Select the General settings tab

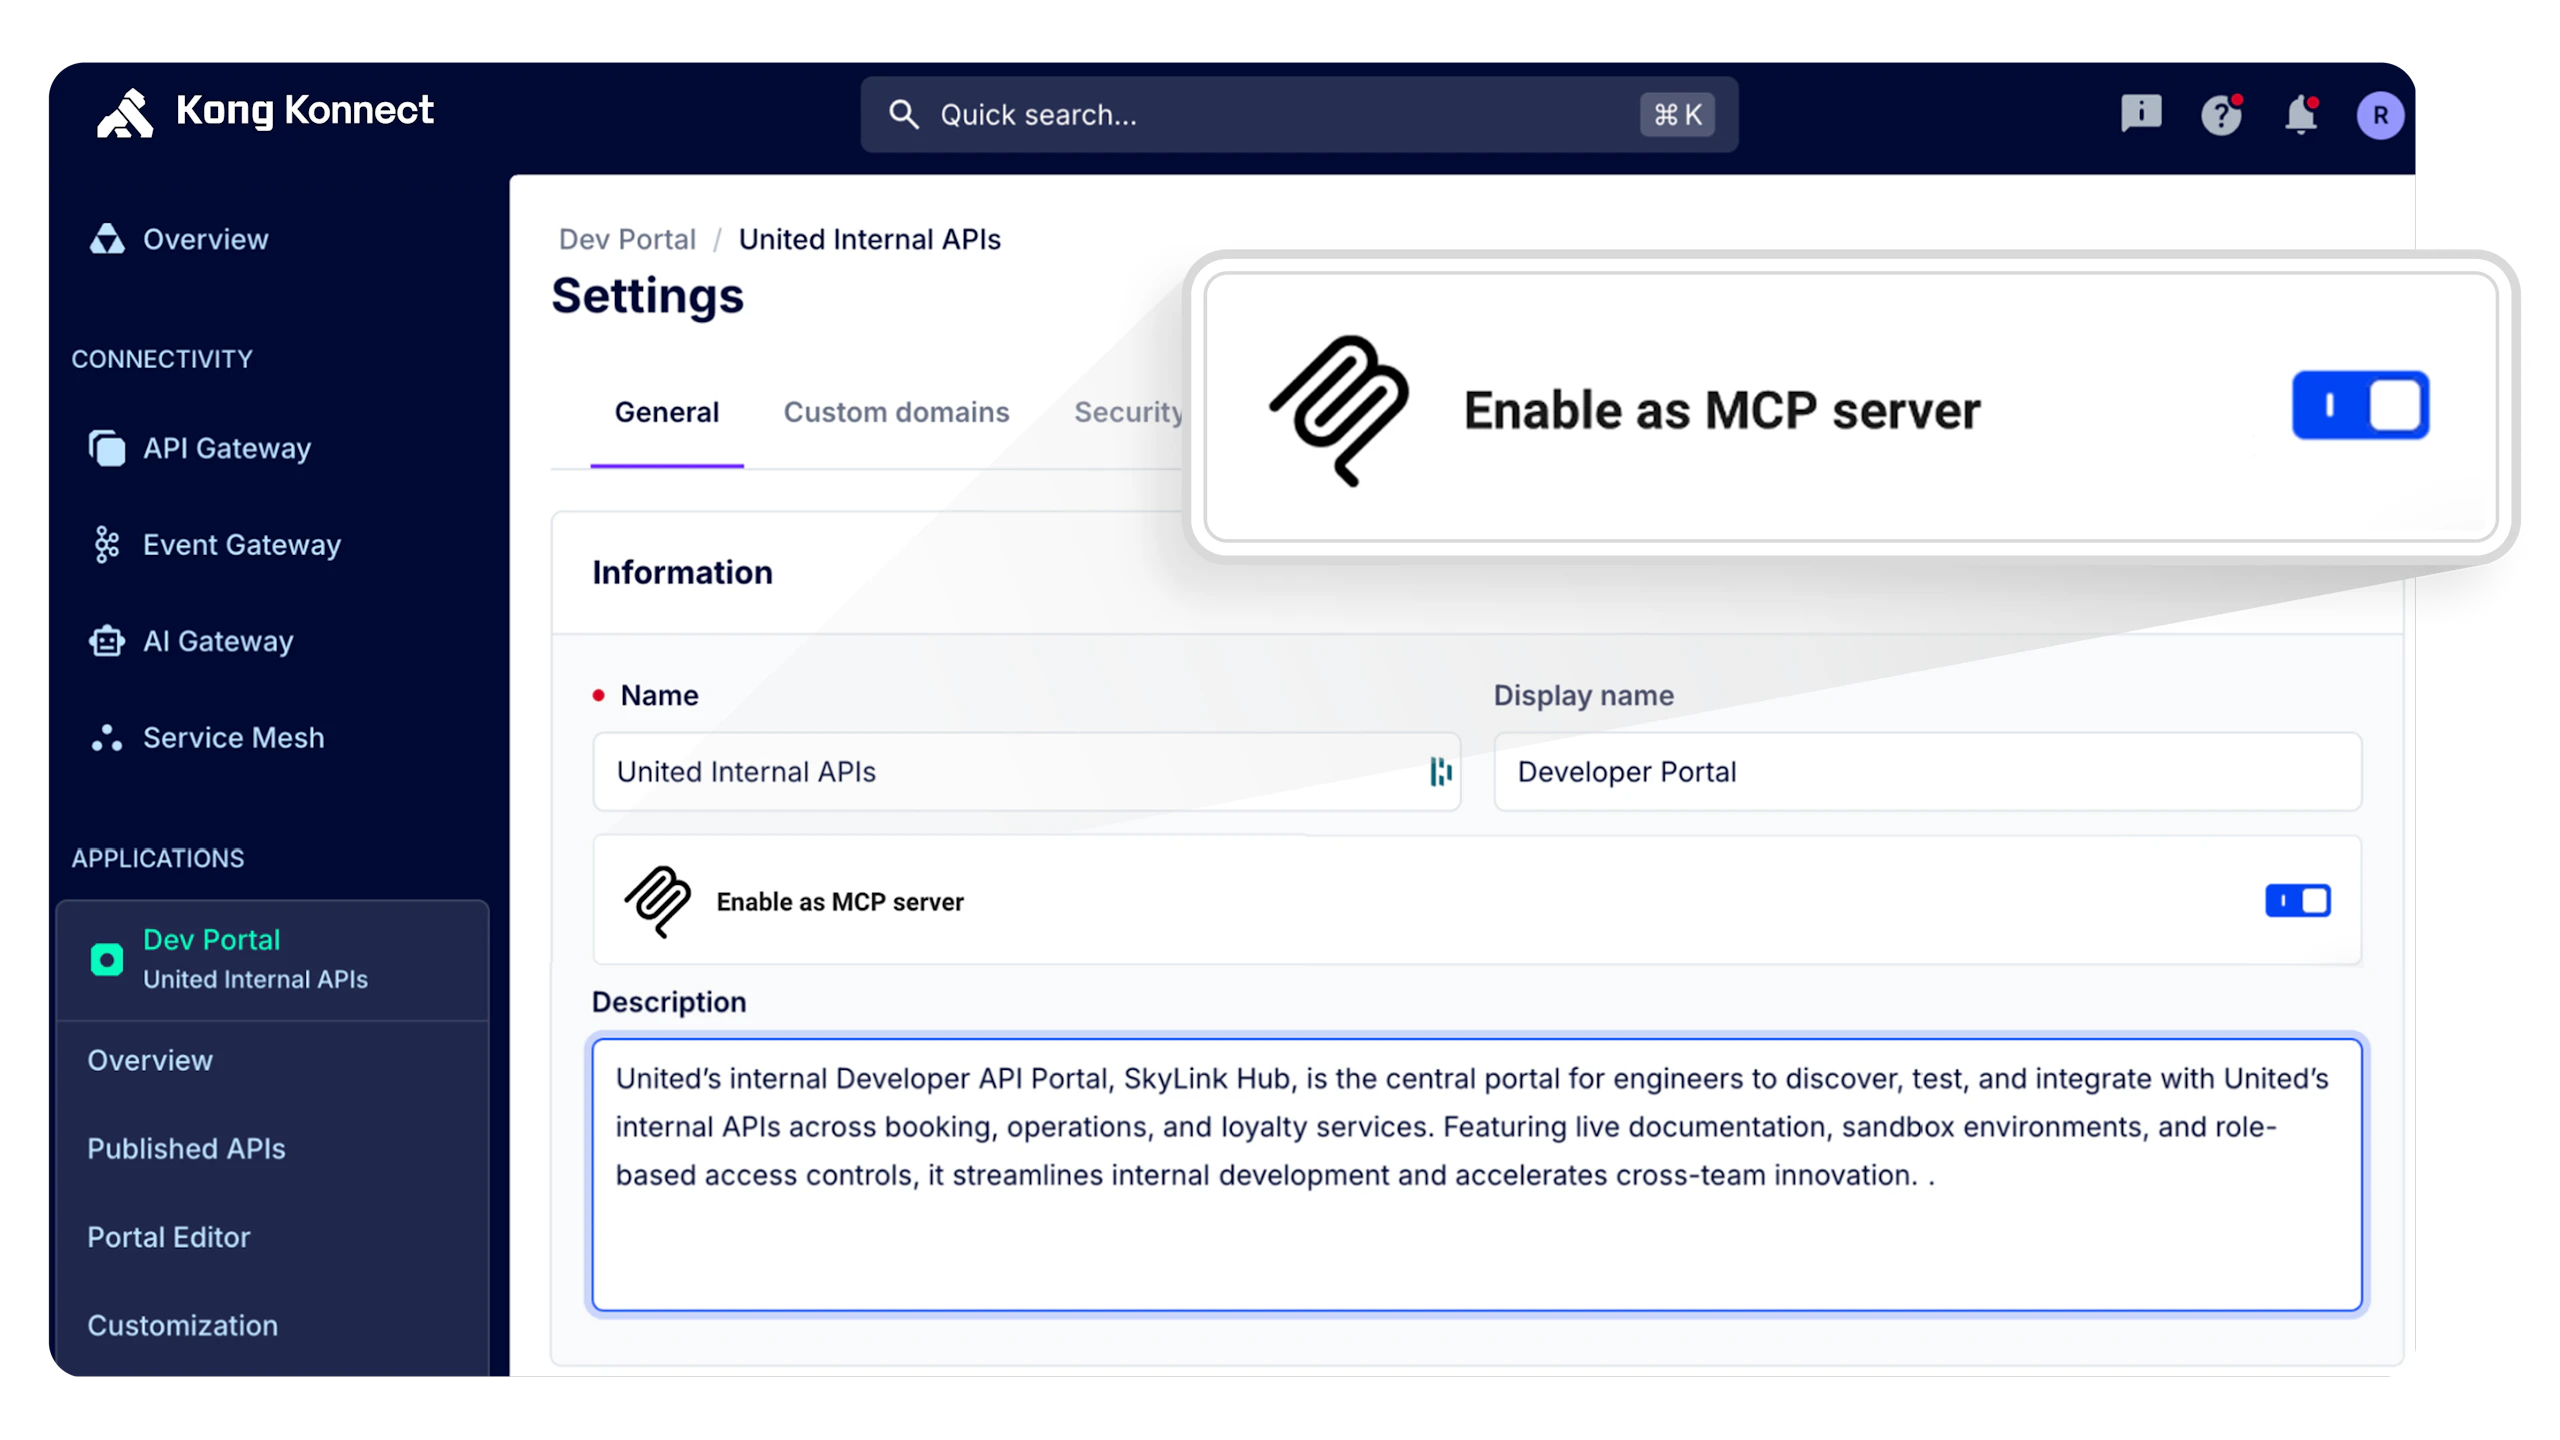(x=666, y=412)
